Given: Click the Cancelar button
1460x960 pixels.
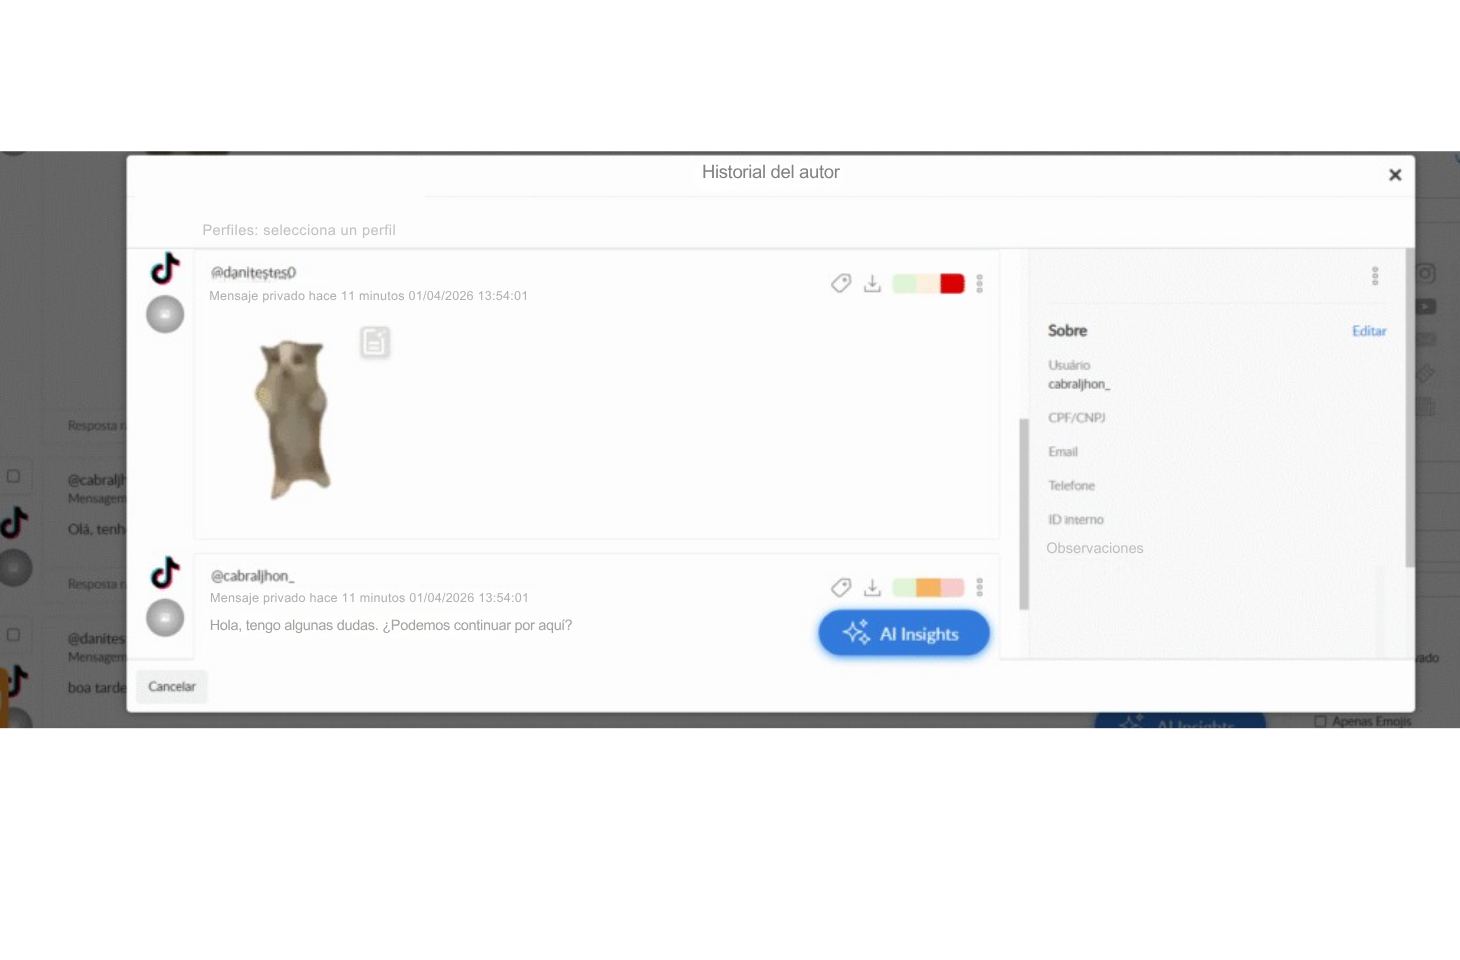Looking at the screenshot, I should point(172,687).
